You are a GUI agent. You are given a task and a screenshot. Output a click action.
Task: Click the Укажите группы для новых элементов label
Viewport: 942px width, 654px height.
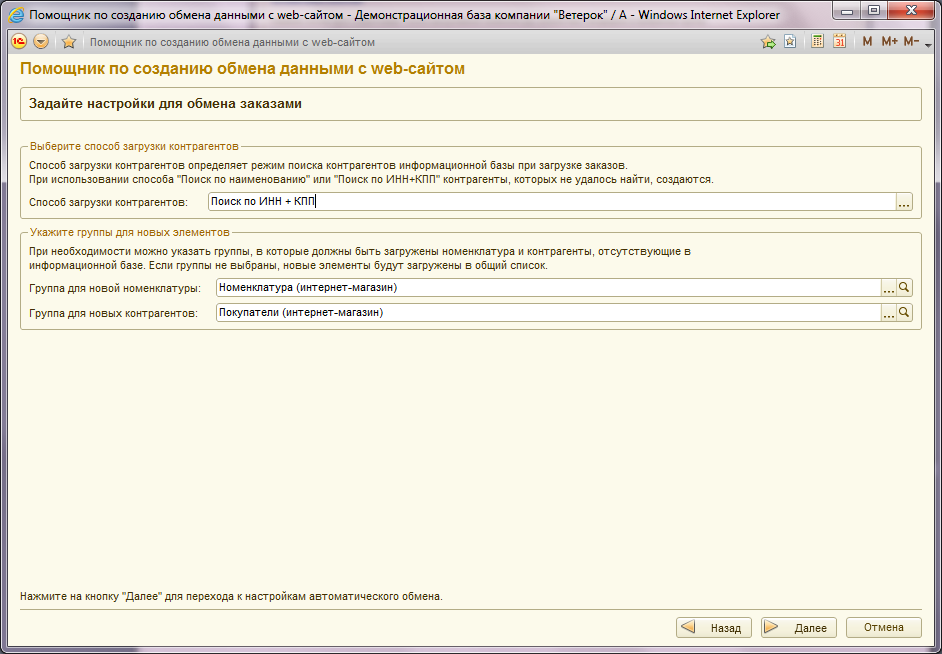click(x=130, y=232)
